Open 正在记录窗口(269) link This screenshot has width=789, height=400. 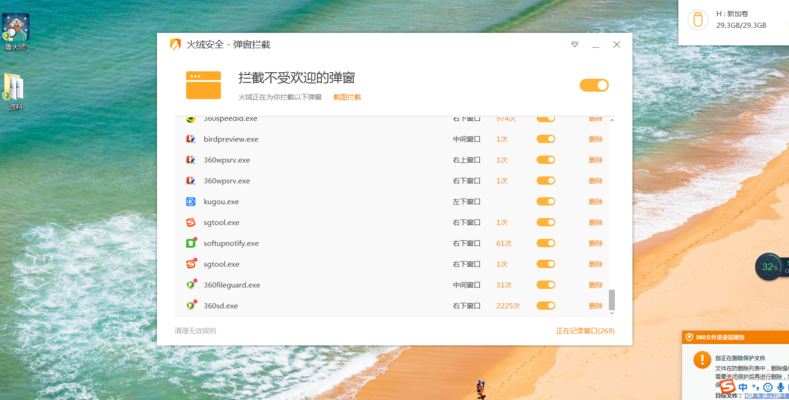tap(585, 331)
